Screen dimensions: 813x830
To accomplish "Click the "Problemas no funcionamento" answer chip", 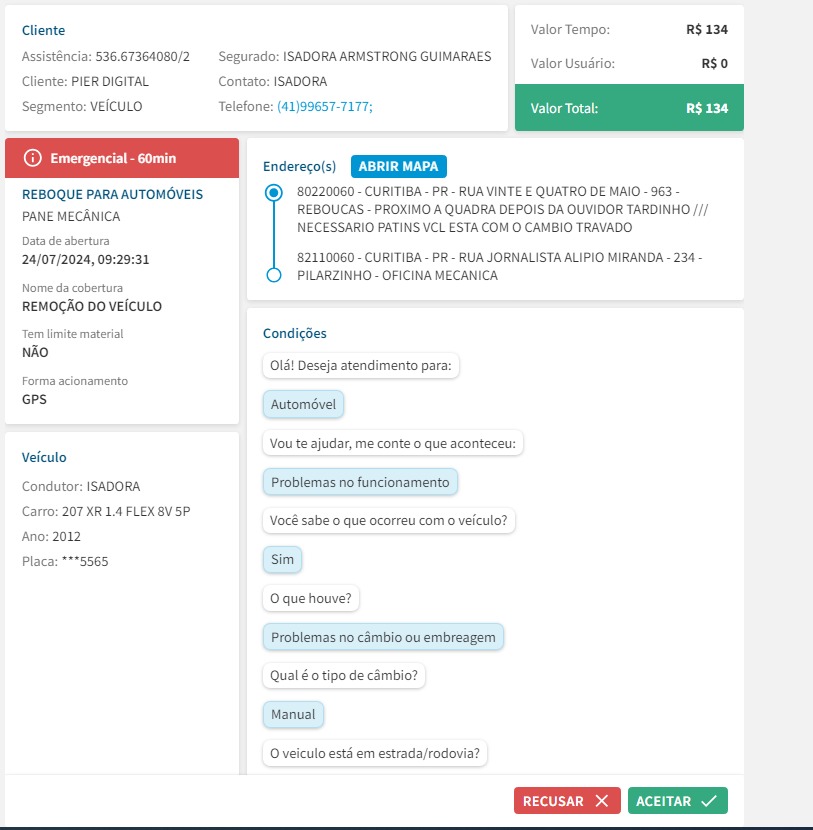I will [x=360, y=482].
